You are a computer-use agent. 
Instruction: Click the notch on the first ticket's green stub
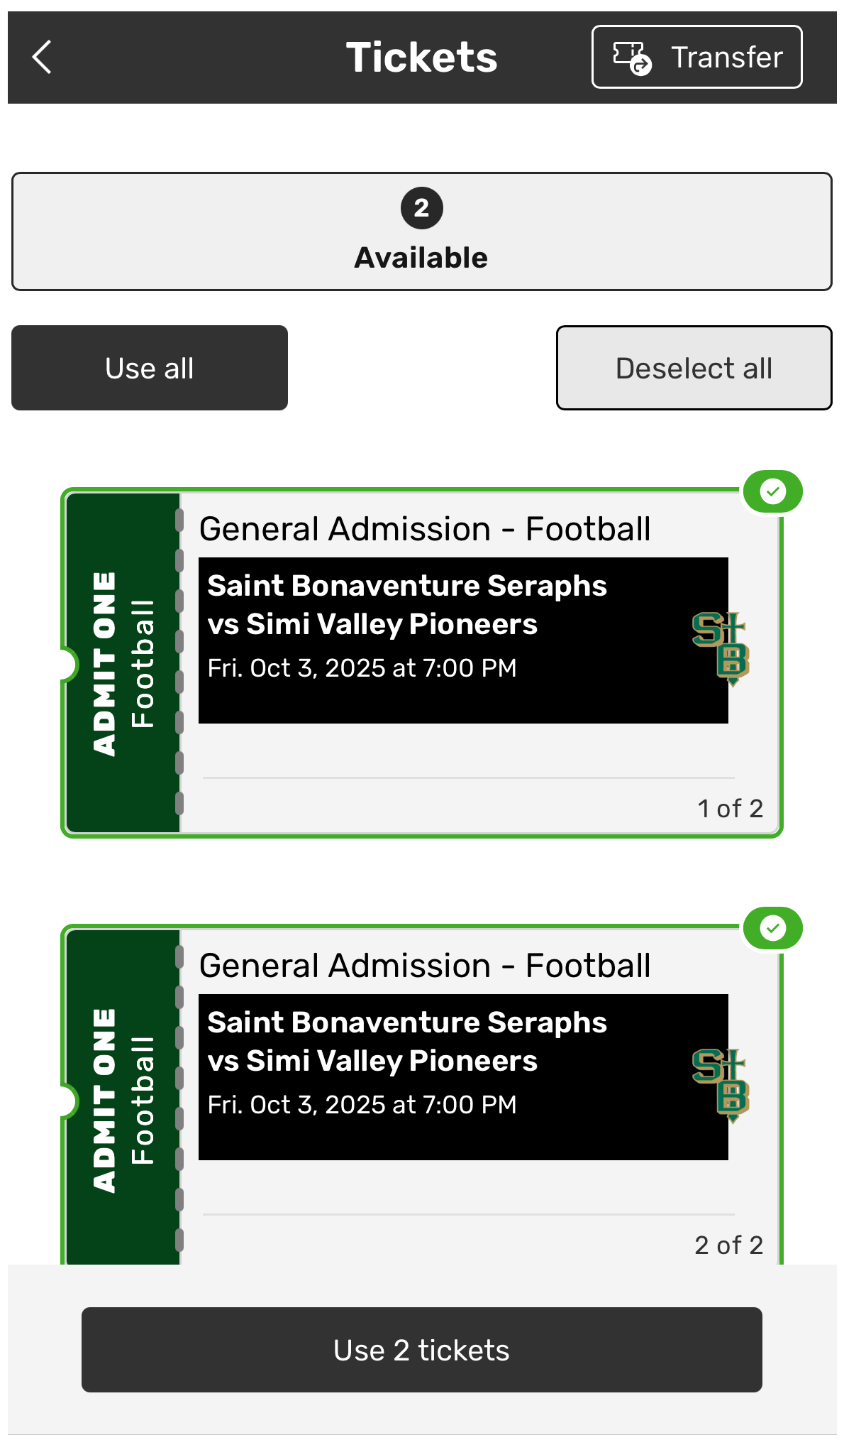click(66, 664)
